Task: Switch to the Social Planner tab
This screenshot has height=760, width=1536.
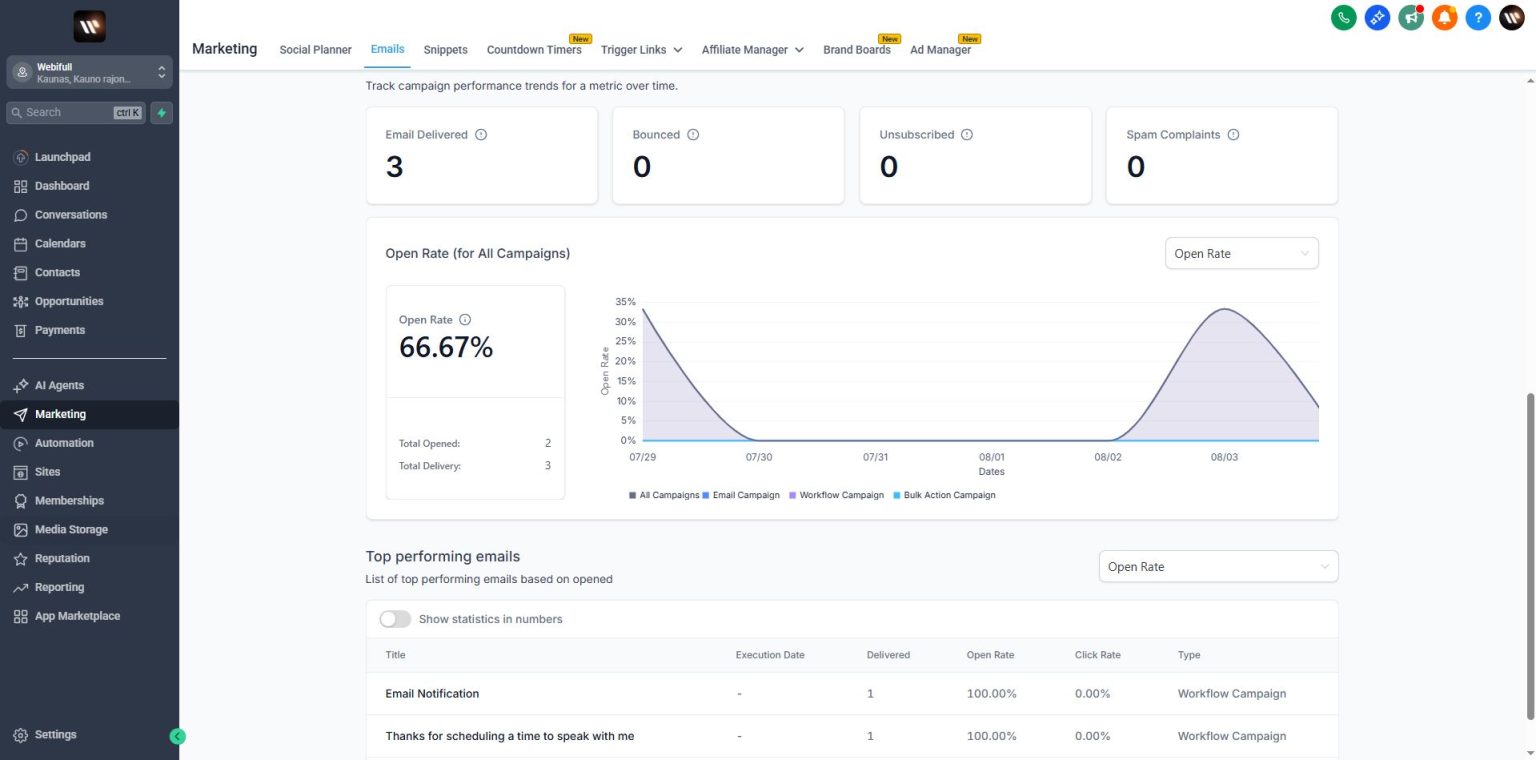Action: click(315, 50)
